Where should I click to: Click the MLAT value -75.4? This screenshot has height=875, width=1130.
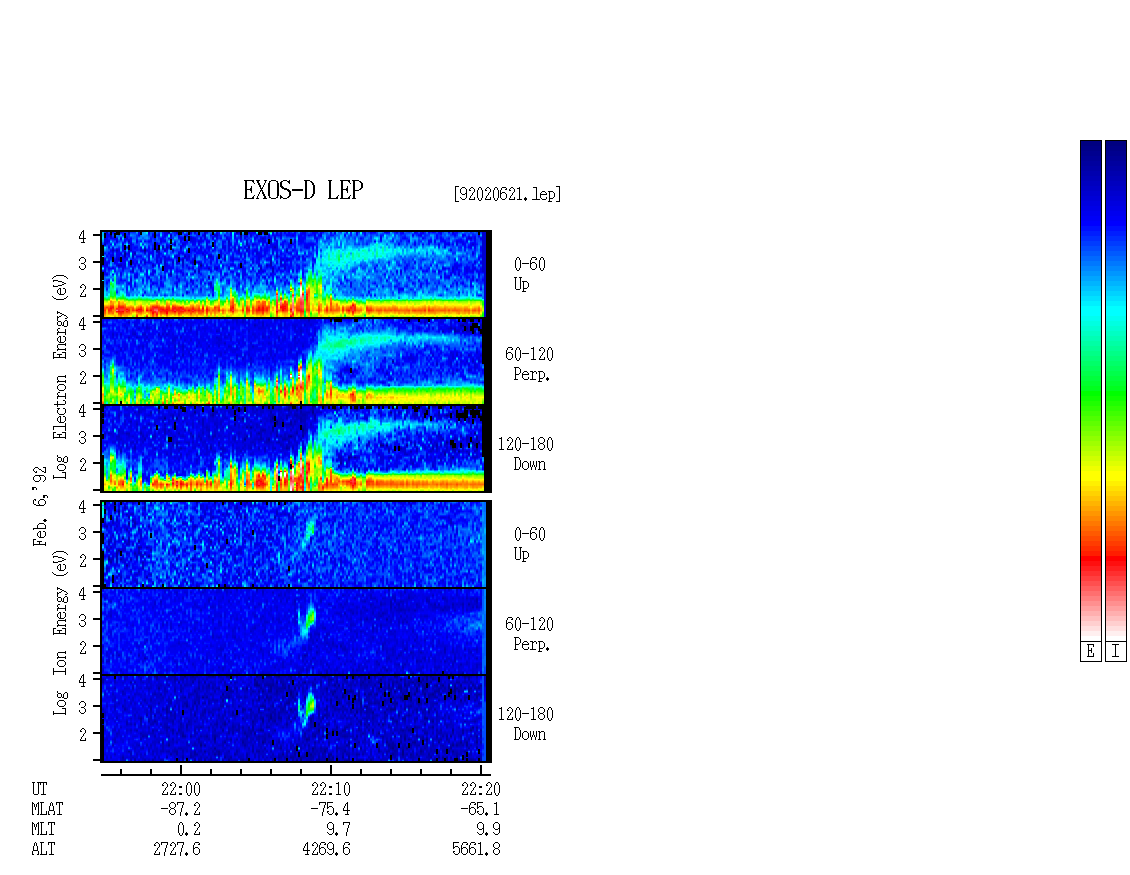click(x=330, y=809)
